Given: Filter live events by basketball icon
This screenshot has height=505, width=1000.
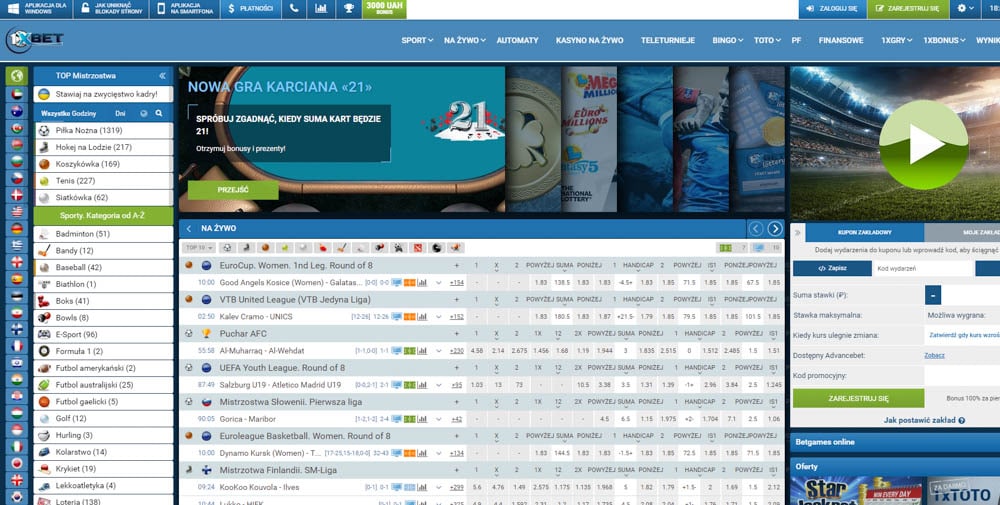Looking at the screenshot, I should click(x=265, y=247).
